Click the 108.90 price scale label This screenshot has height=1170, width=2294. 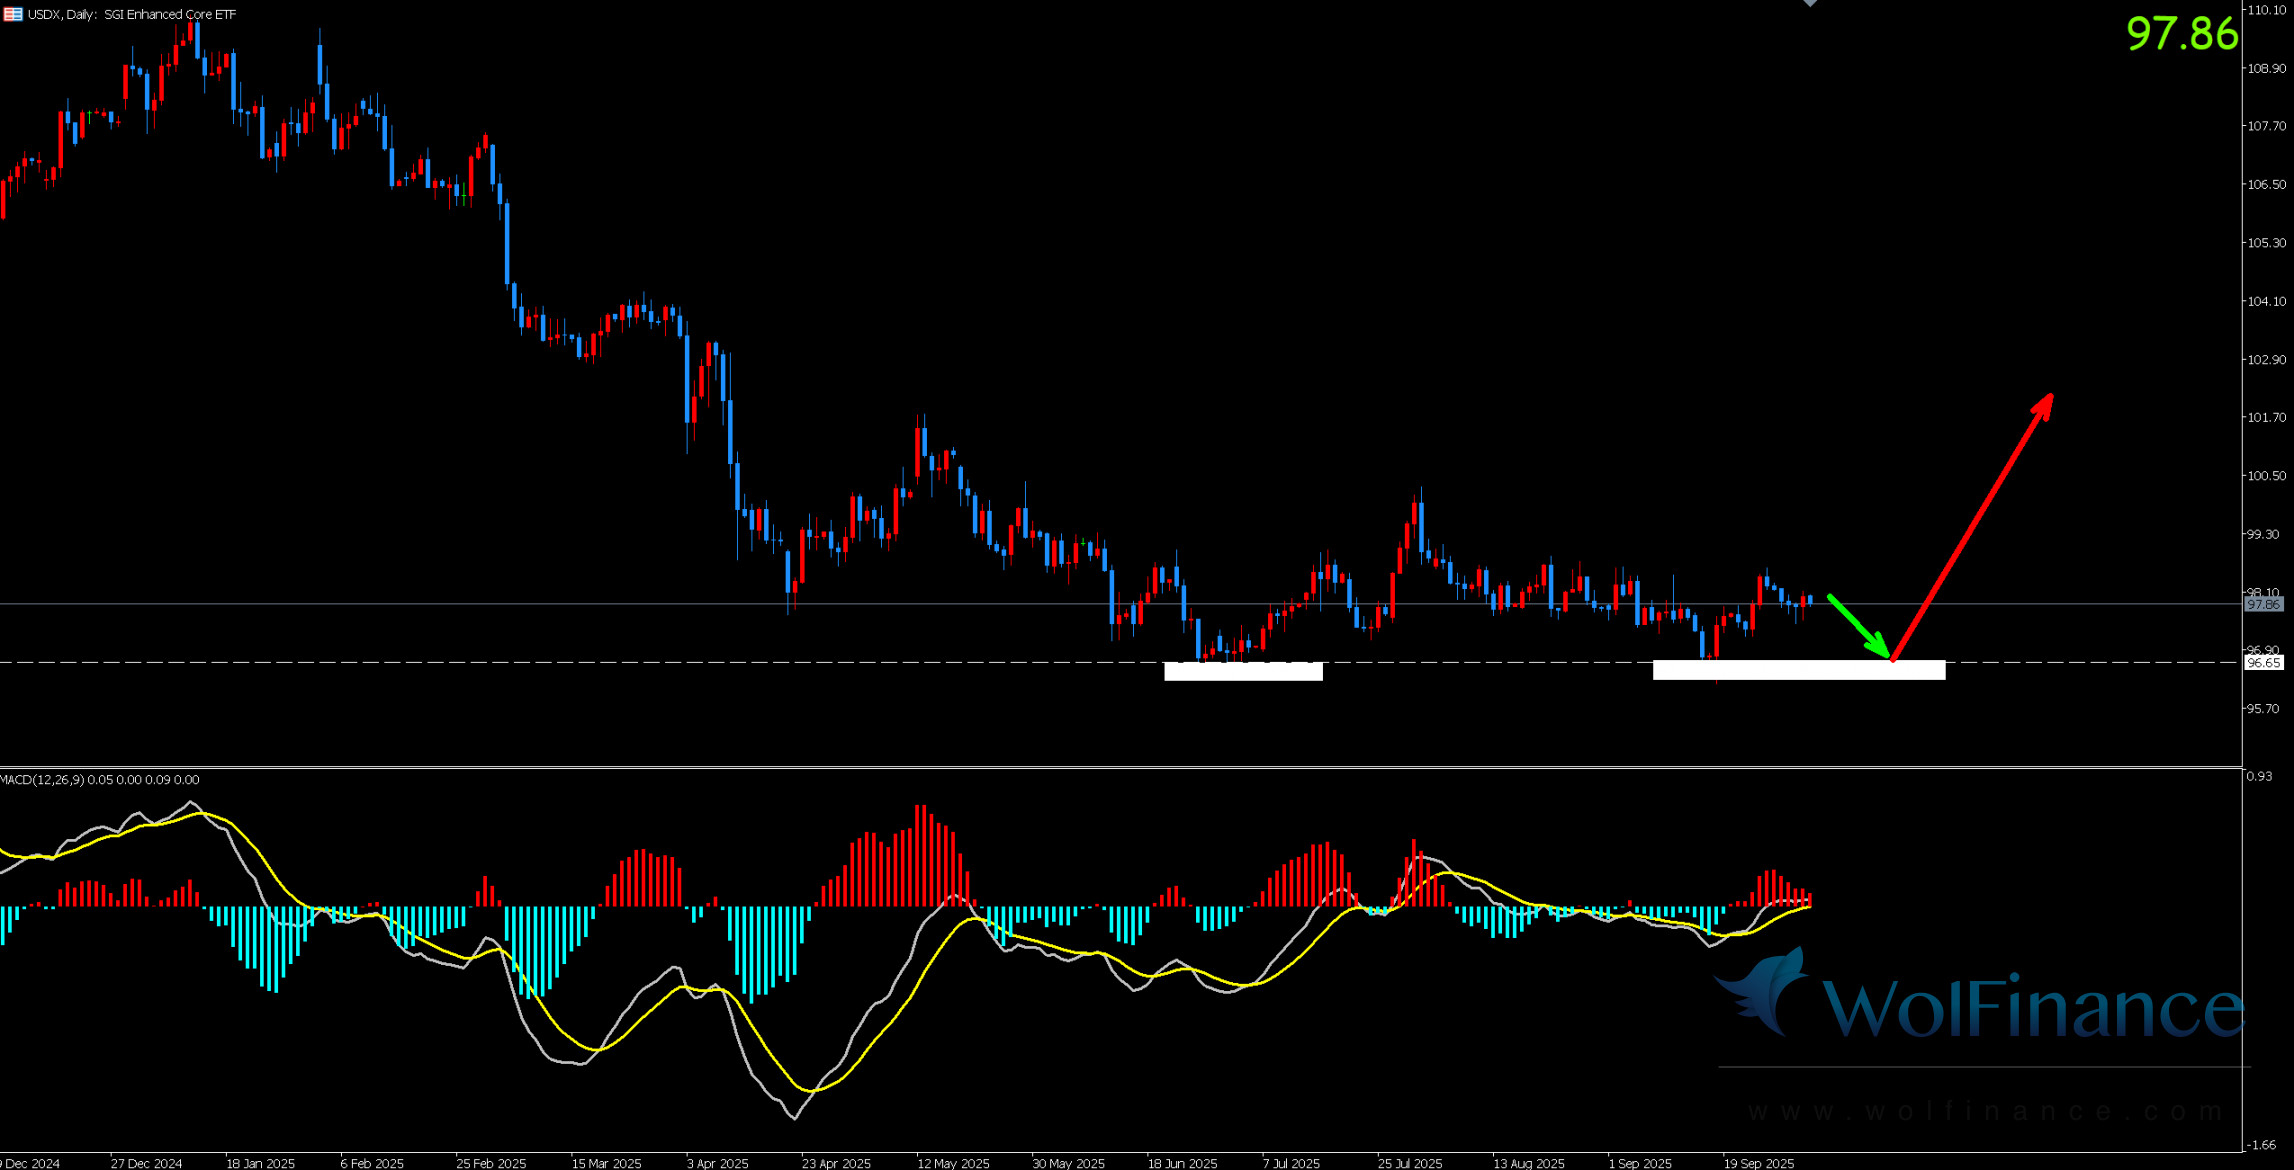(x=2266, y=68)
